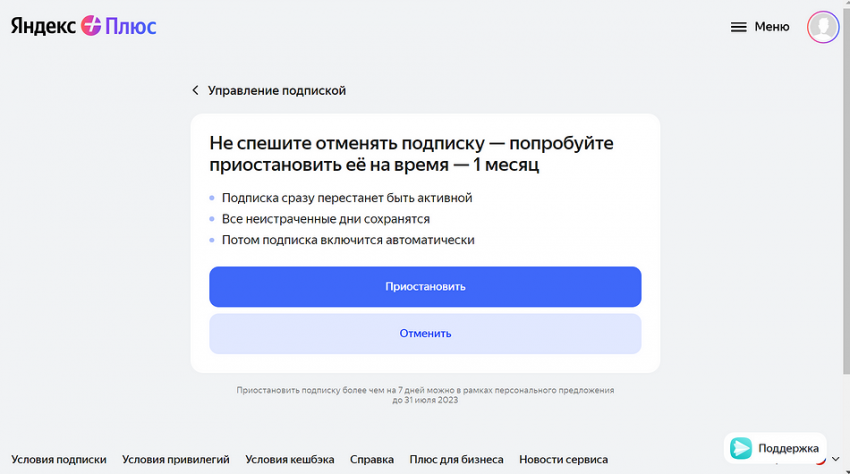Open the Плюс для бизнеса link
This screenshot has width=850, height=474.
pyautogui.click(x=456, y=460)
